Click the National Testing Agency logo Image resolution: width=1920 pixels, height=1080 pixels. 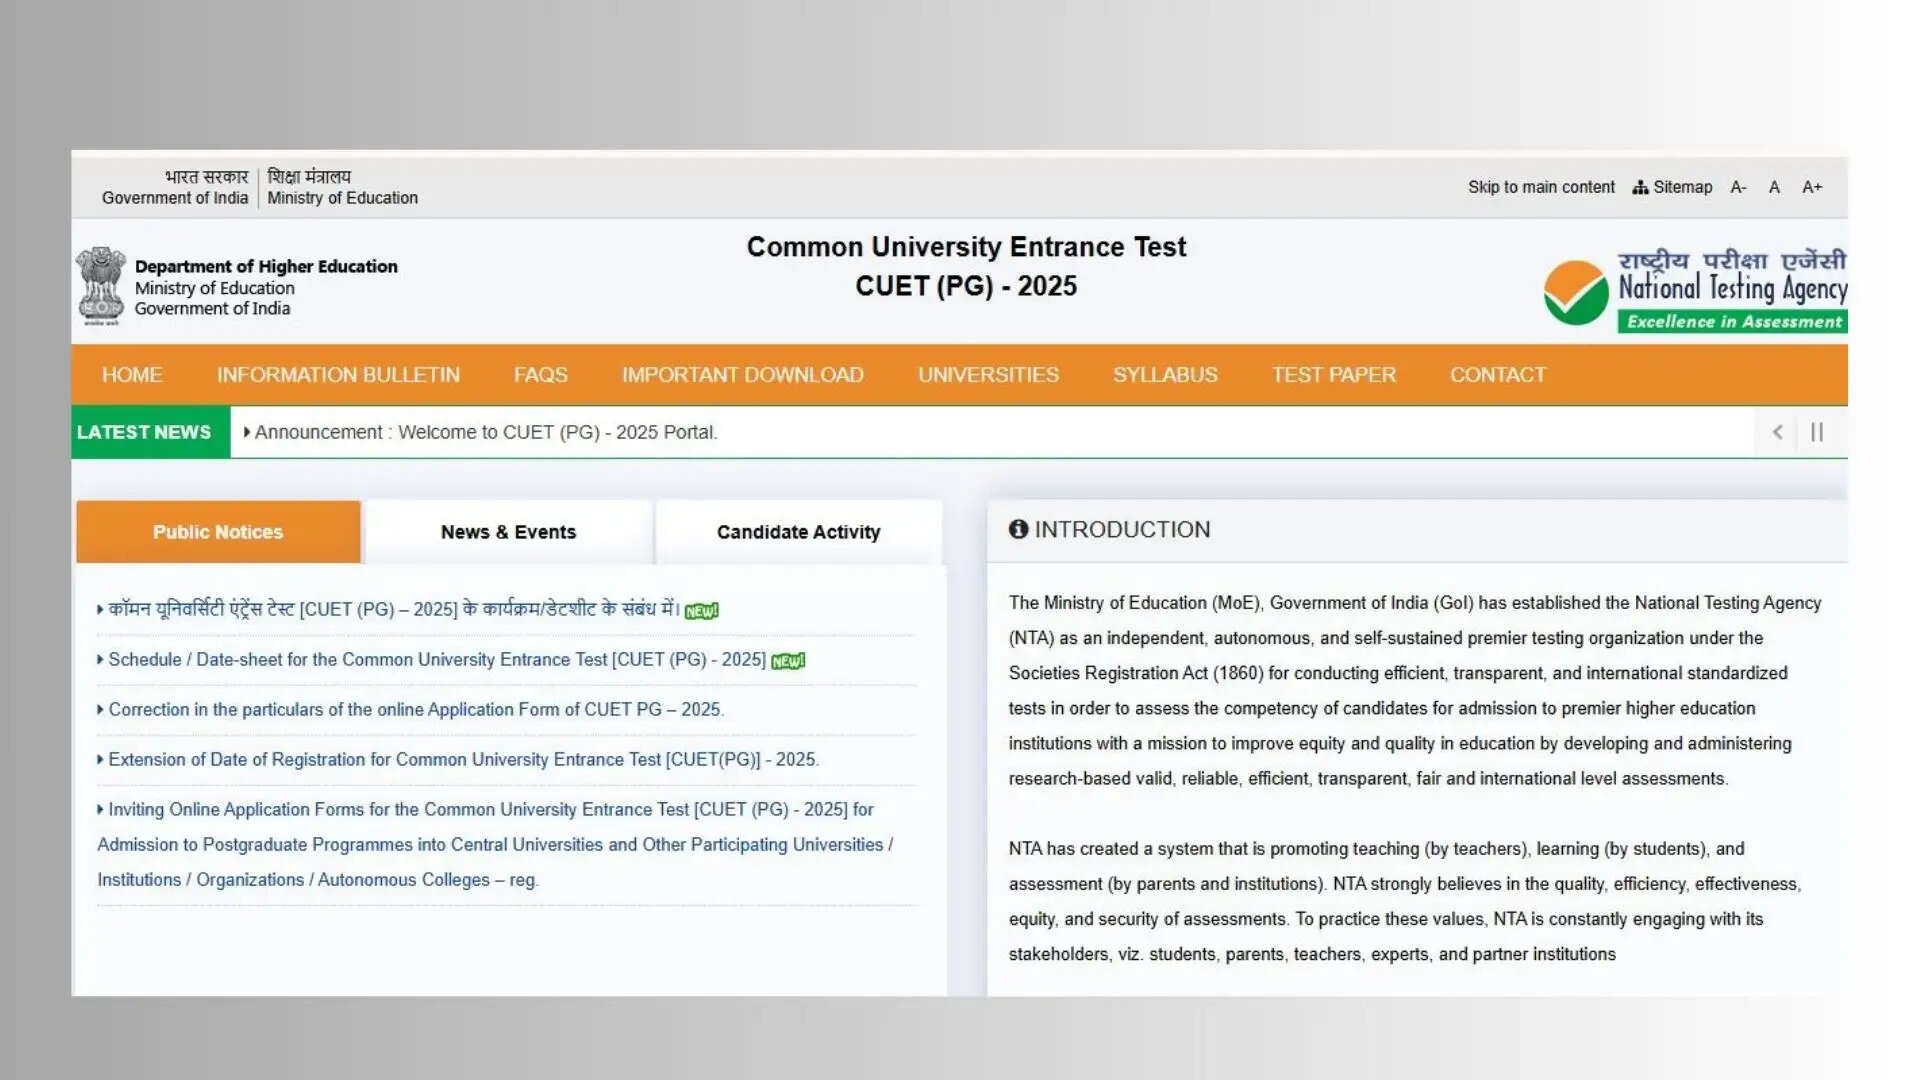click(1694, 290)
